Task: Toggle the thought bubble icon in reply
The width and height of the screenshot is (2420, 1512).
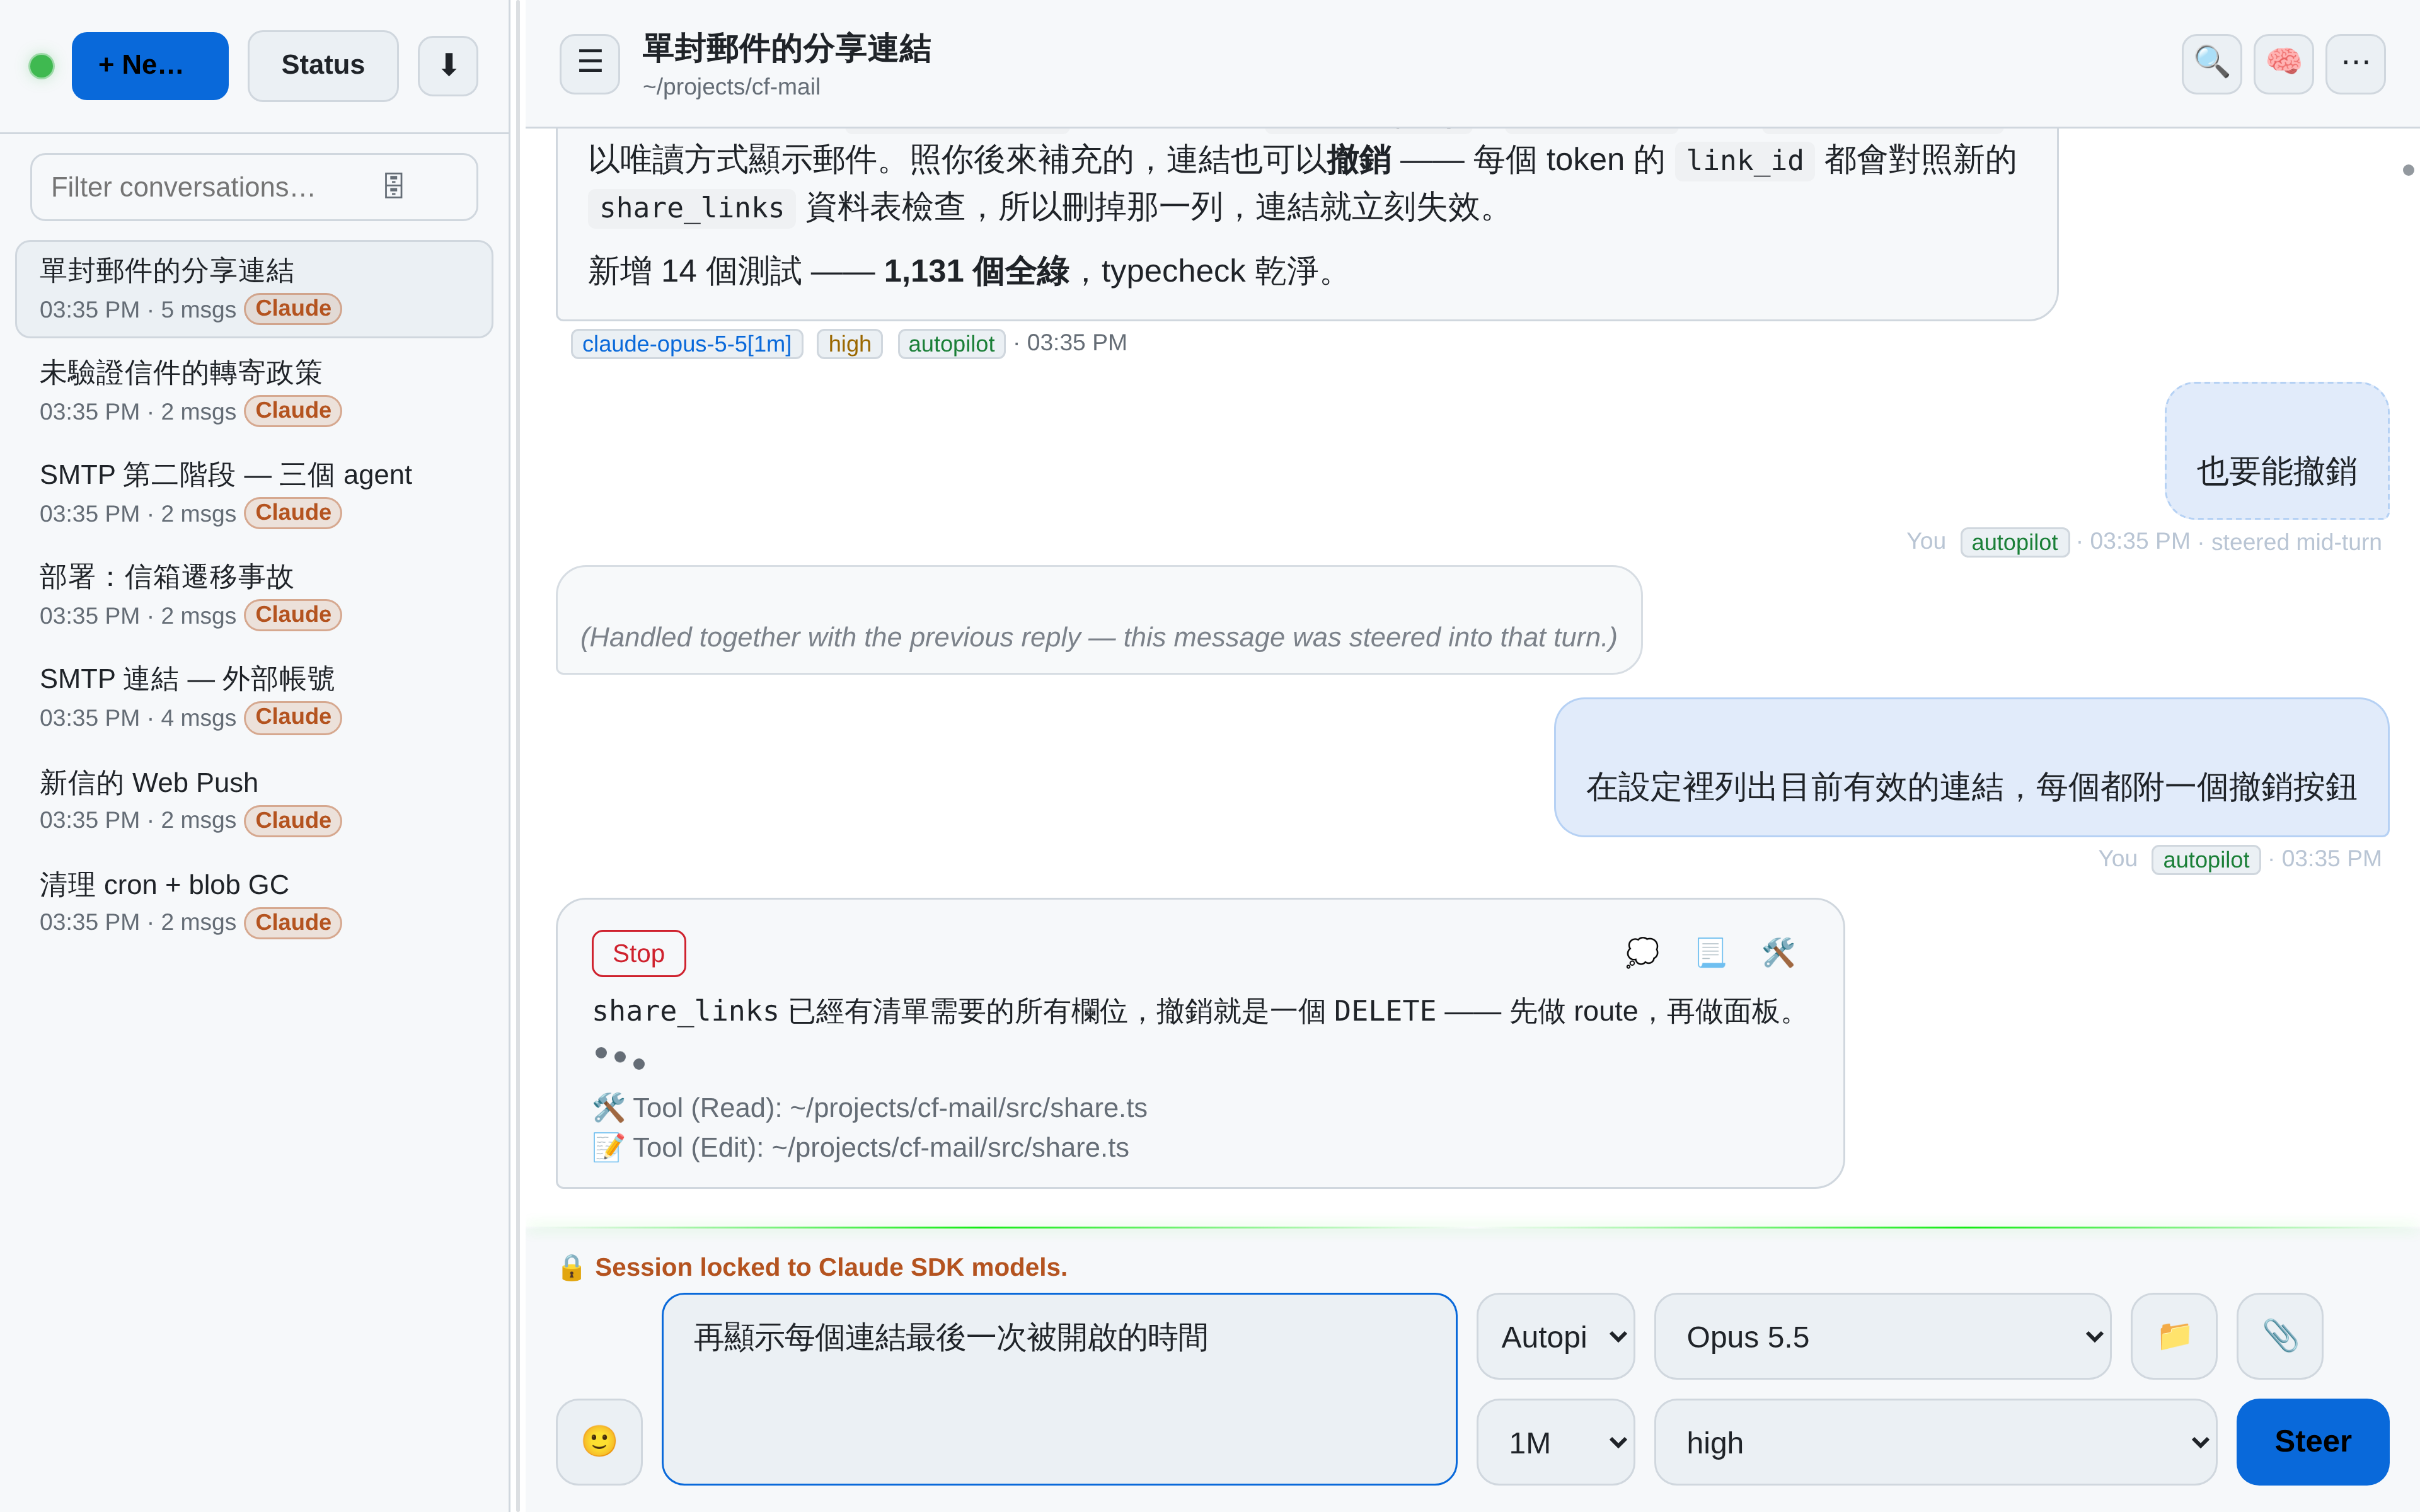Action: coord(1642,952)
